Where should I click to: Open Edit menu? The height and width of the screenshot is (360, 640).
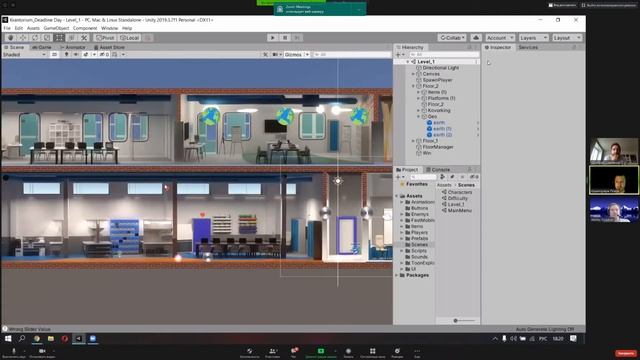(19, 29)
